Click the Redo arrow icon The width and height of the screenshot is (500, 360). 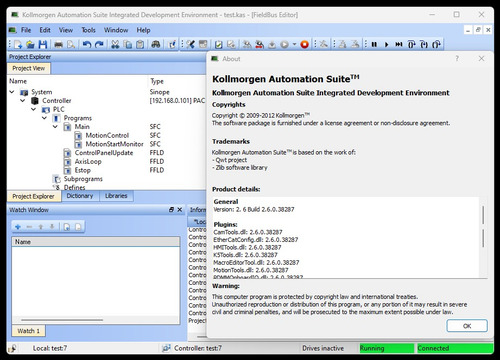[99, 44]
